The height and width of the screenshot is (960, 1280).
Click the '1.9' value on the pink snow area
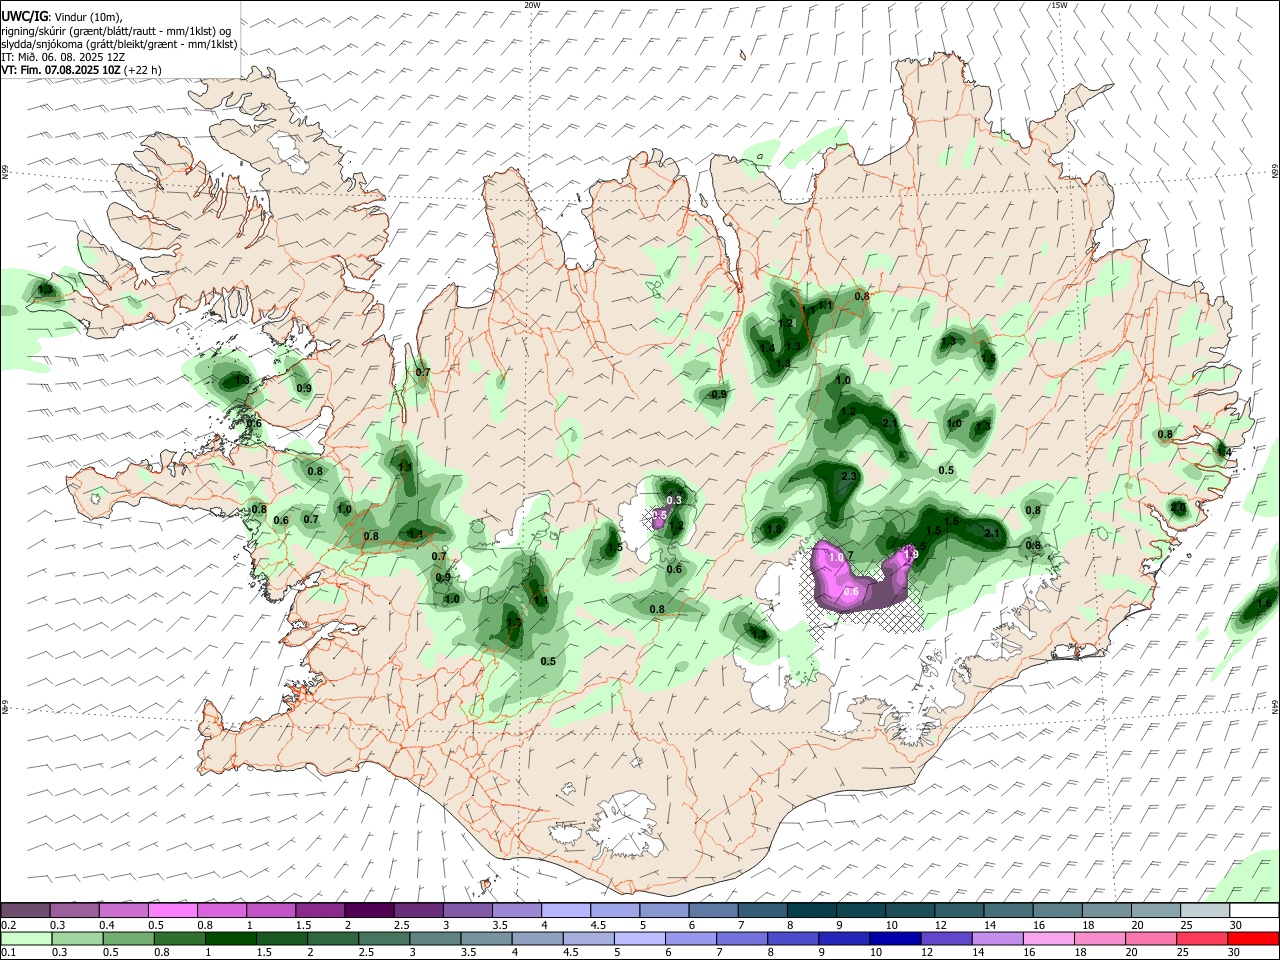tap(910, 553)
